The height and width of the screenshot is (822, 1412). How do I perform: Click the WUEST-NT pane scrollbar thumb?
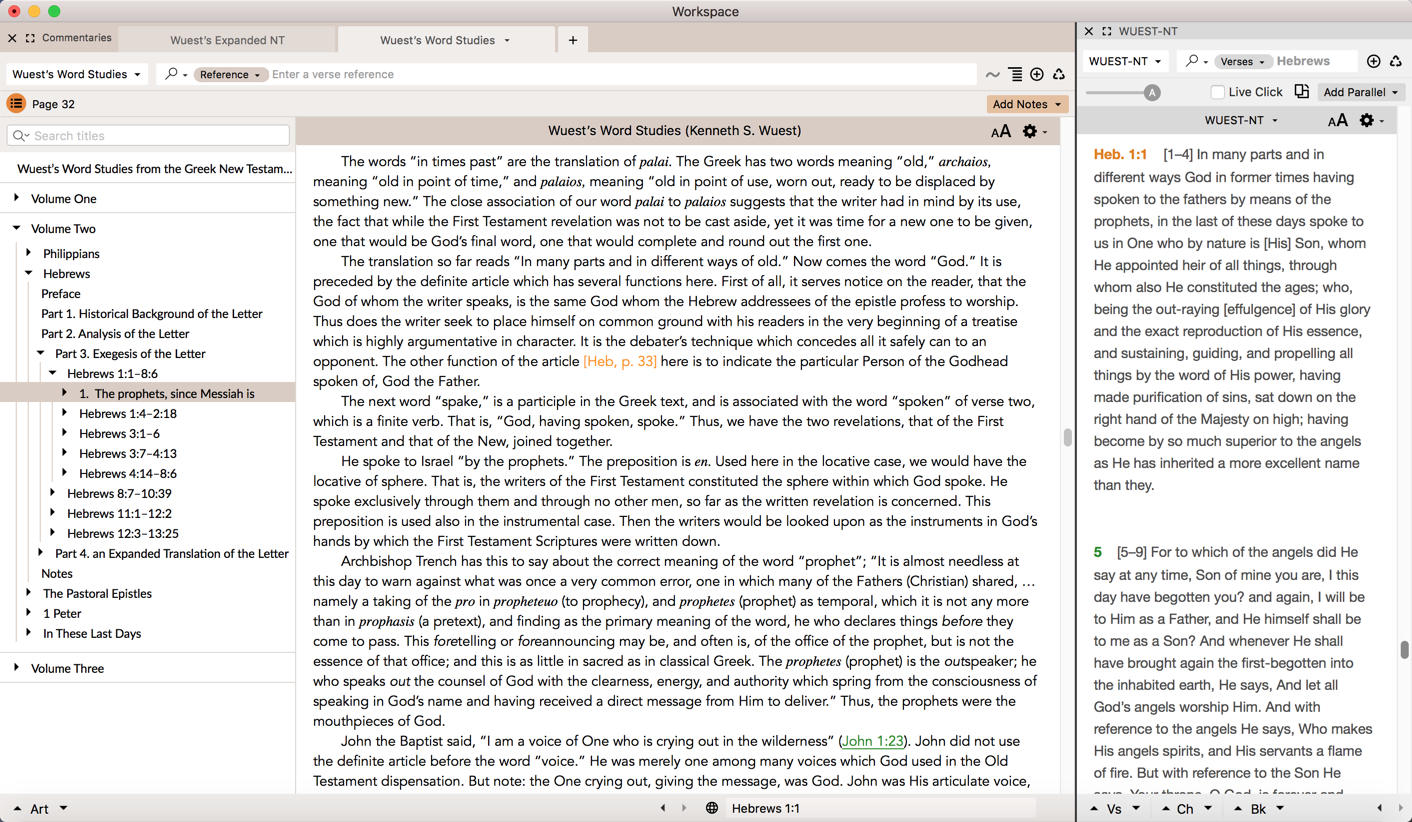pyautogui.click(x=1404, y=650)
